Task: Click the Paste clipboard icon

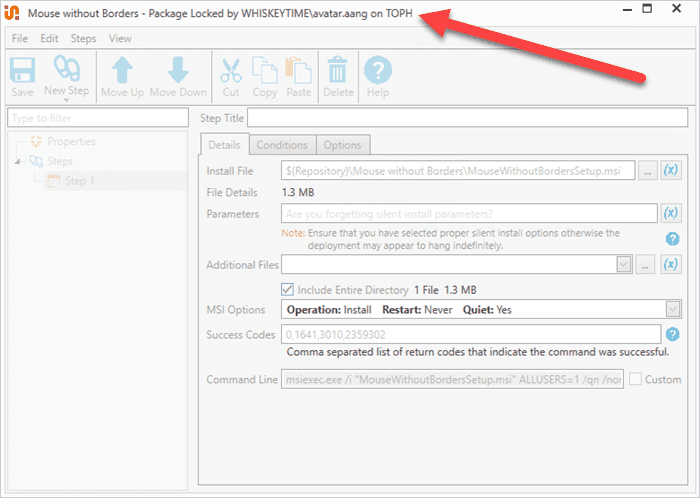Action: [x=299, y=70]
